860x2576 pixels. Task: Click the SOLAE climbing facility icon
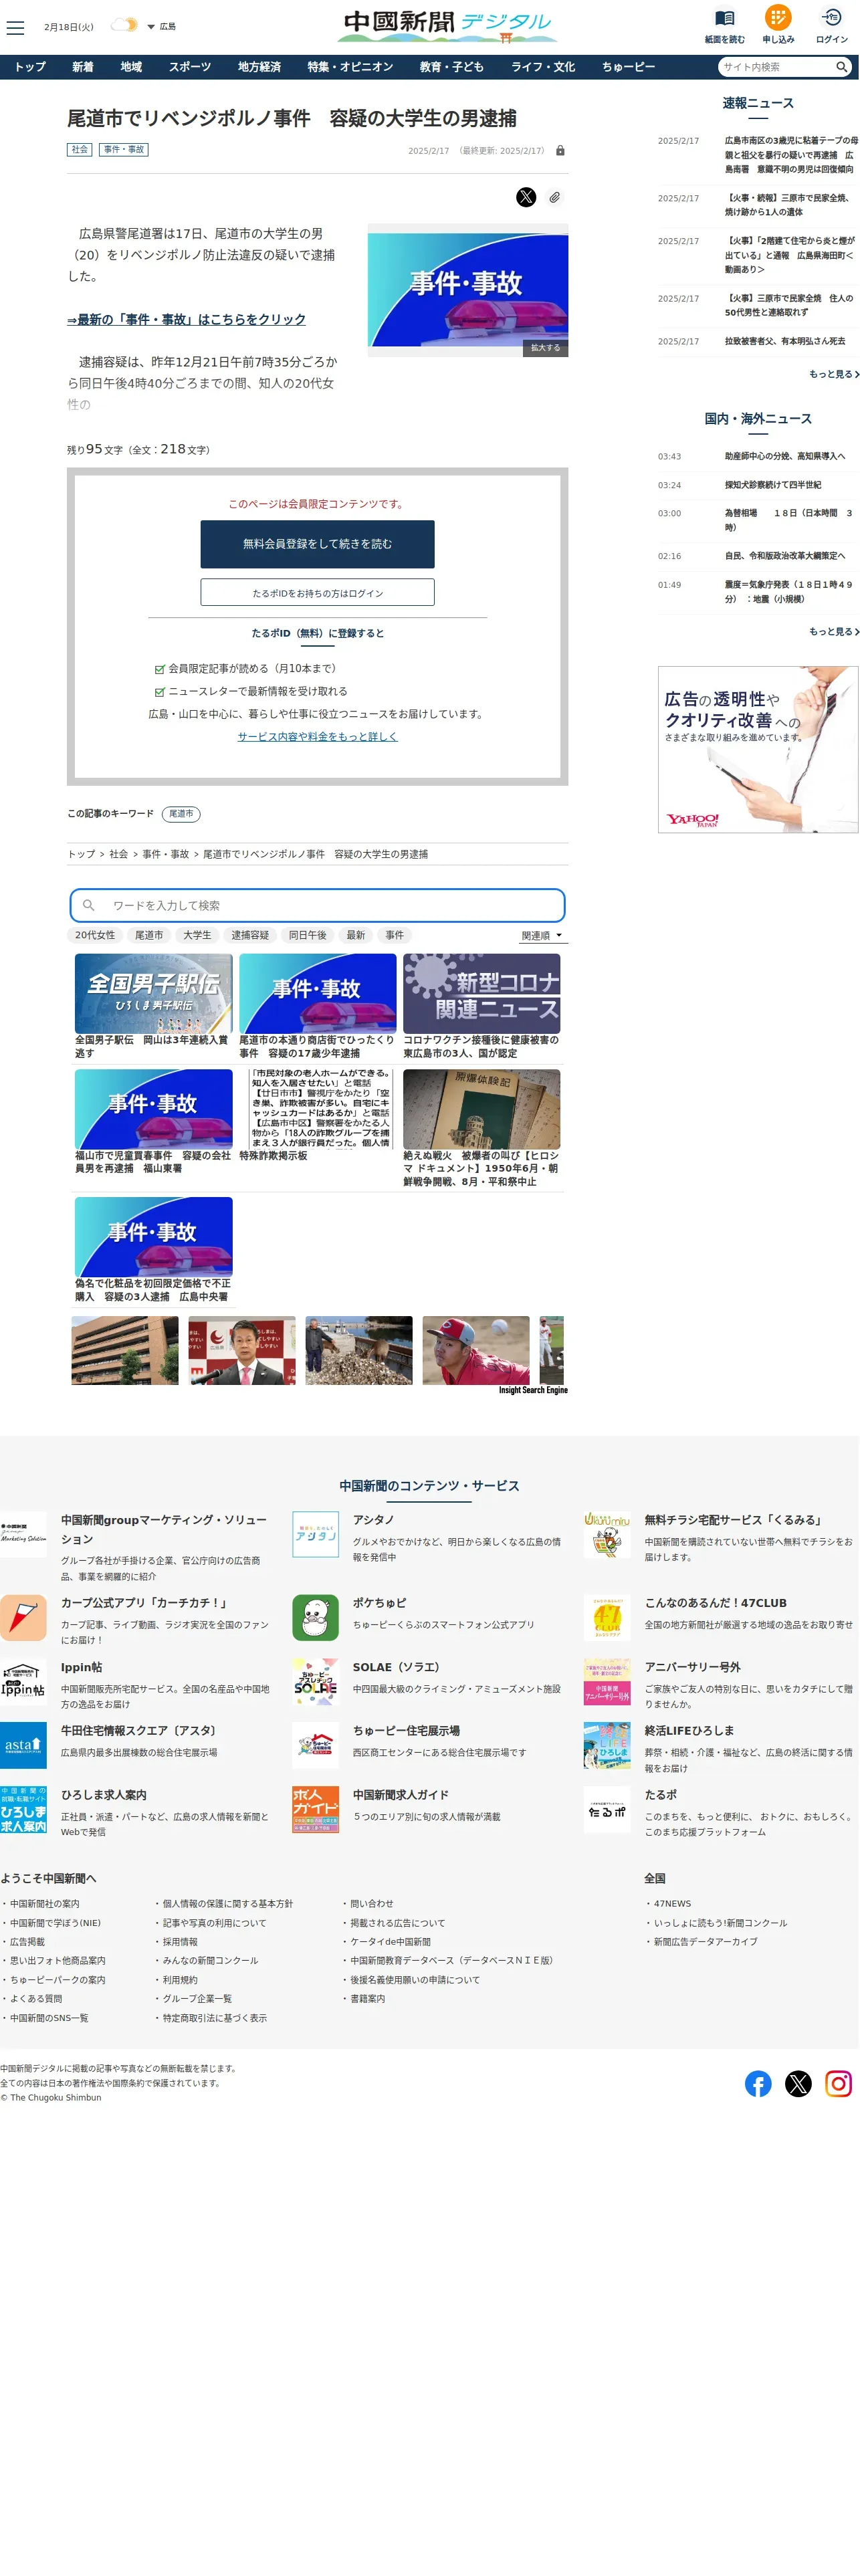[316, 1682]
